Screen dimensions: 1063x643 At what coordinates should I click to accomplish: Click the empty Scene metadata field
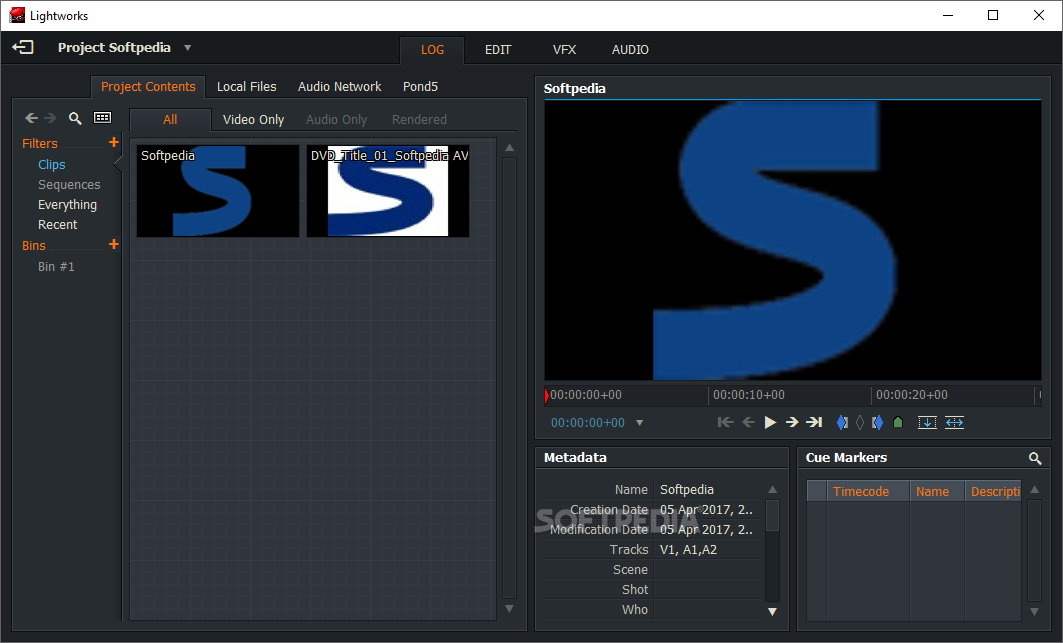(707, 570)
